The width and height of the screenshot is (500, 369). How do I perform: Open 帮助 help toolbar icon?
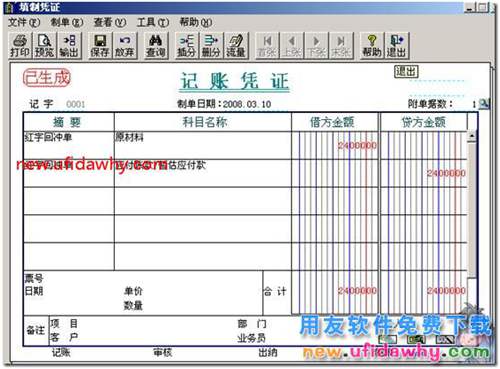tap(372, 46)
